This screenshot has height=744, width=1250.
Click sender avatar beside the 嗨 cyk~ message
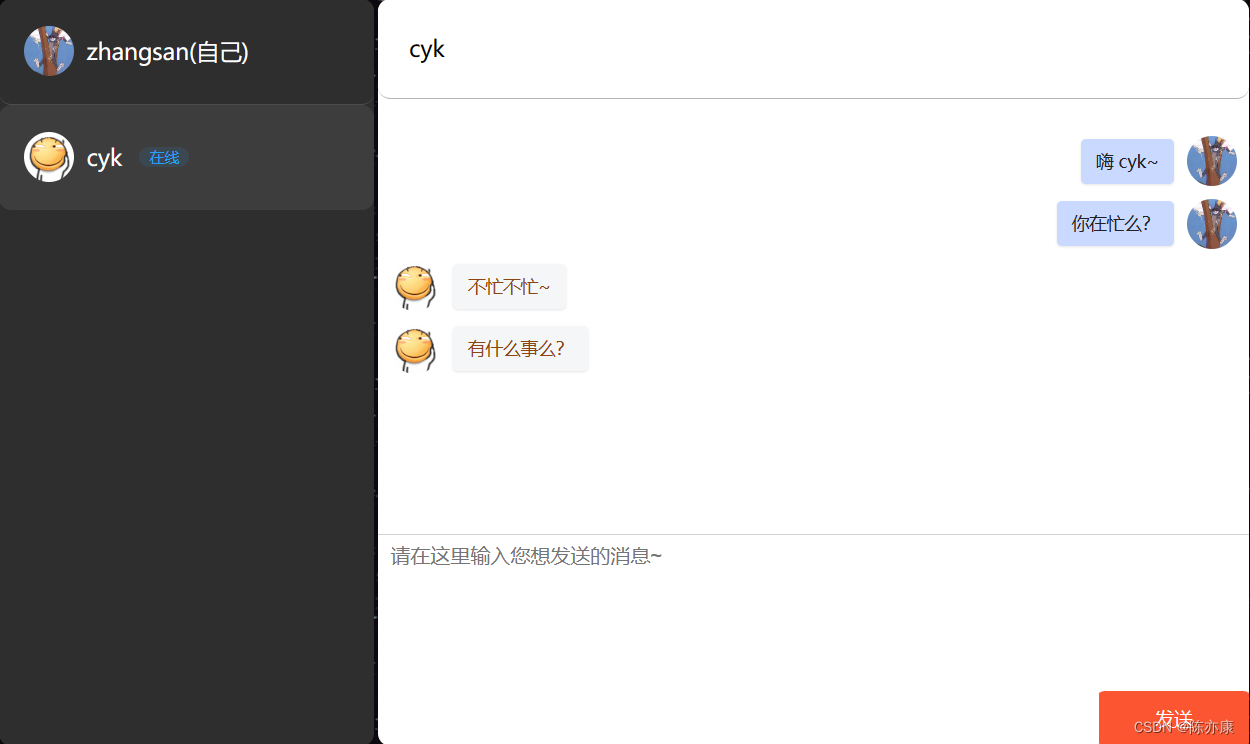[x=1212, y=161]
